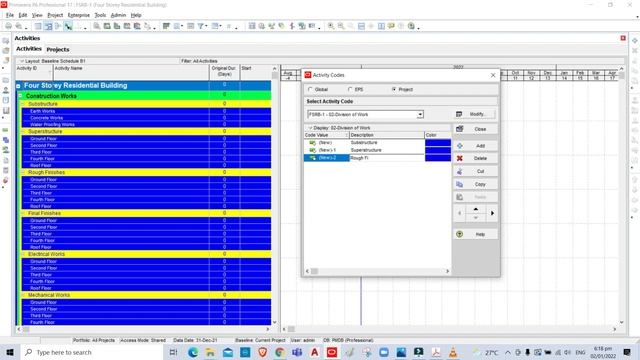Click the Close button icon in dialog
640x360 pixels.
(460, 129)
